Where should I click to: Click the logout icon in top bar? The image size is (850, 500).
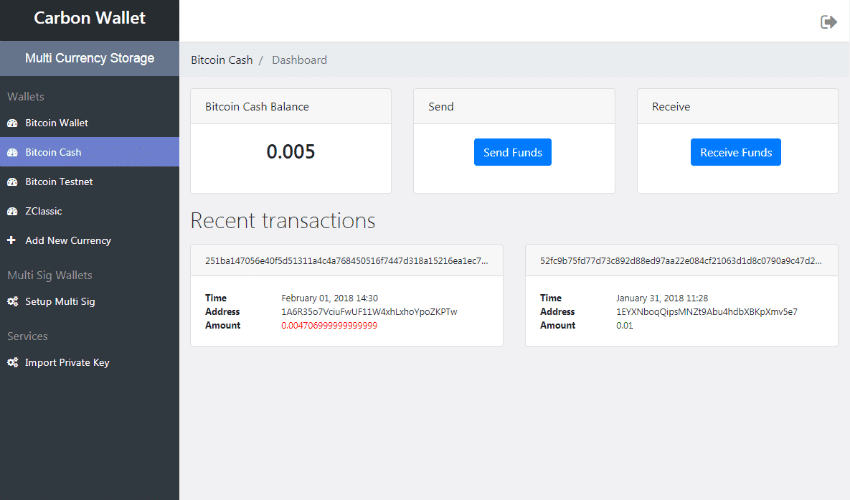pos(828,22)
